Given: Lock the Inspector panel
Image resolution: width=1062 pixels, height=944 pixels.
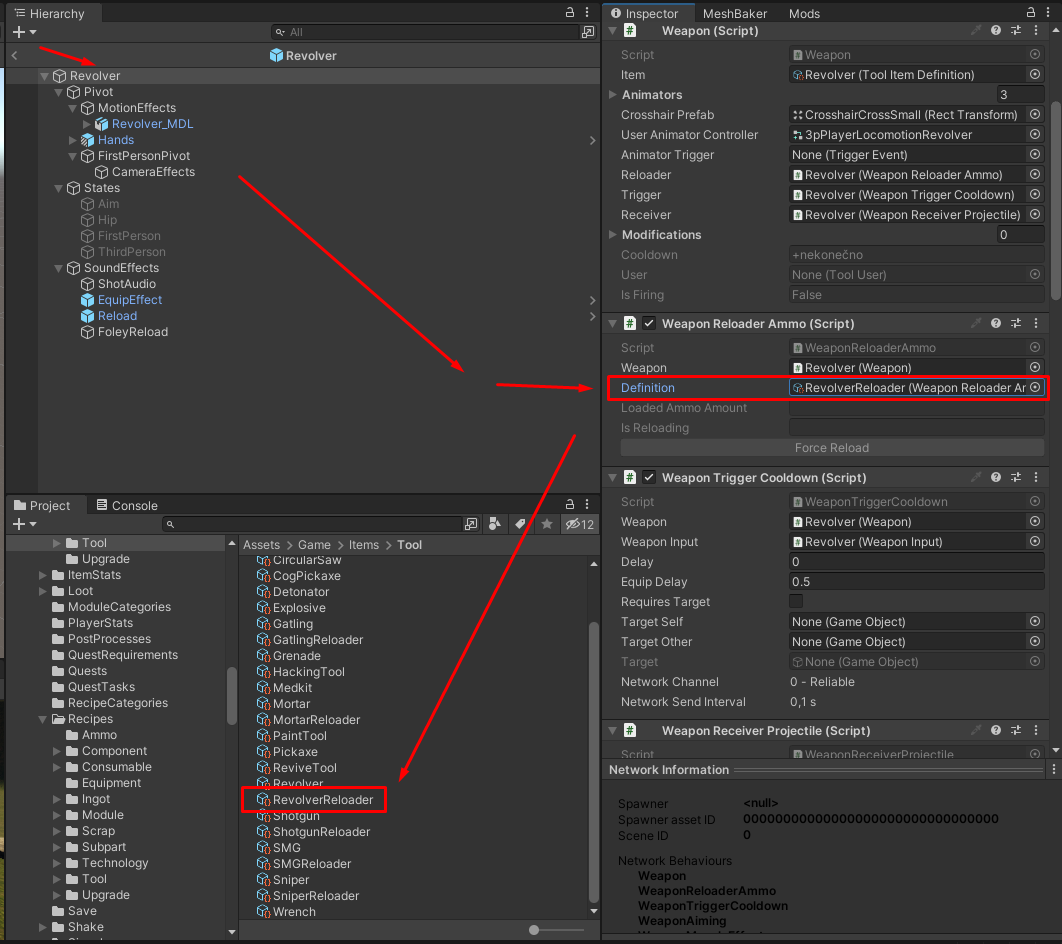Looking at the screenshot, I should pos(1031,12).
